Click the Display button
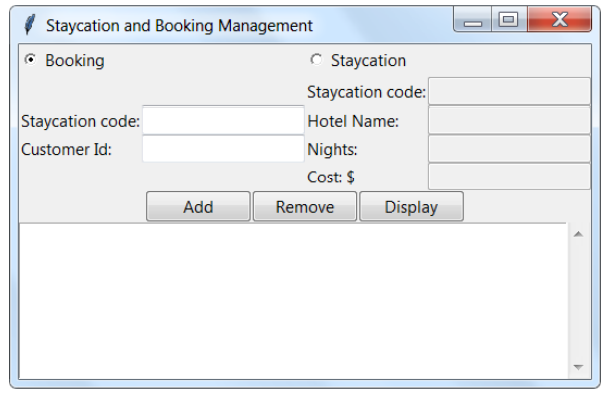The height and width of the screenshot is (393, 610). pos(411,207)
